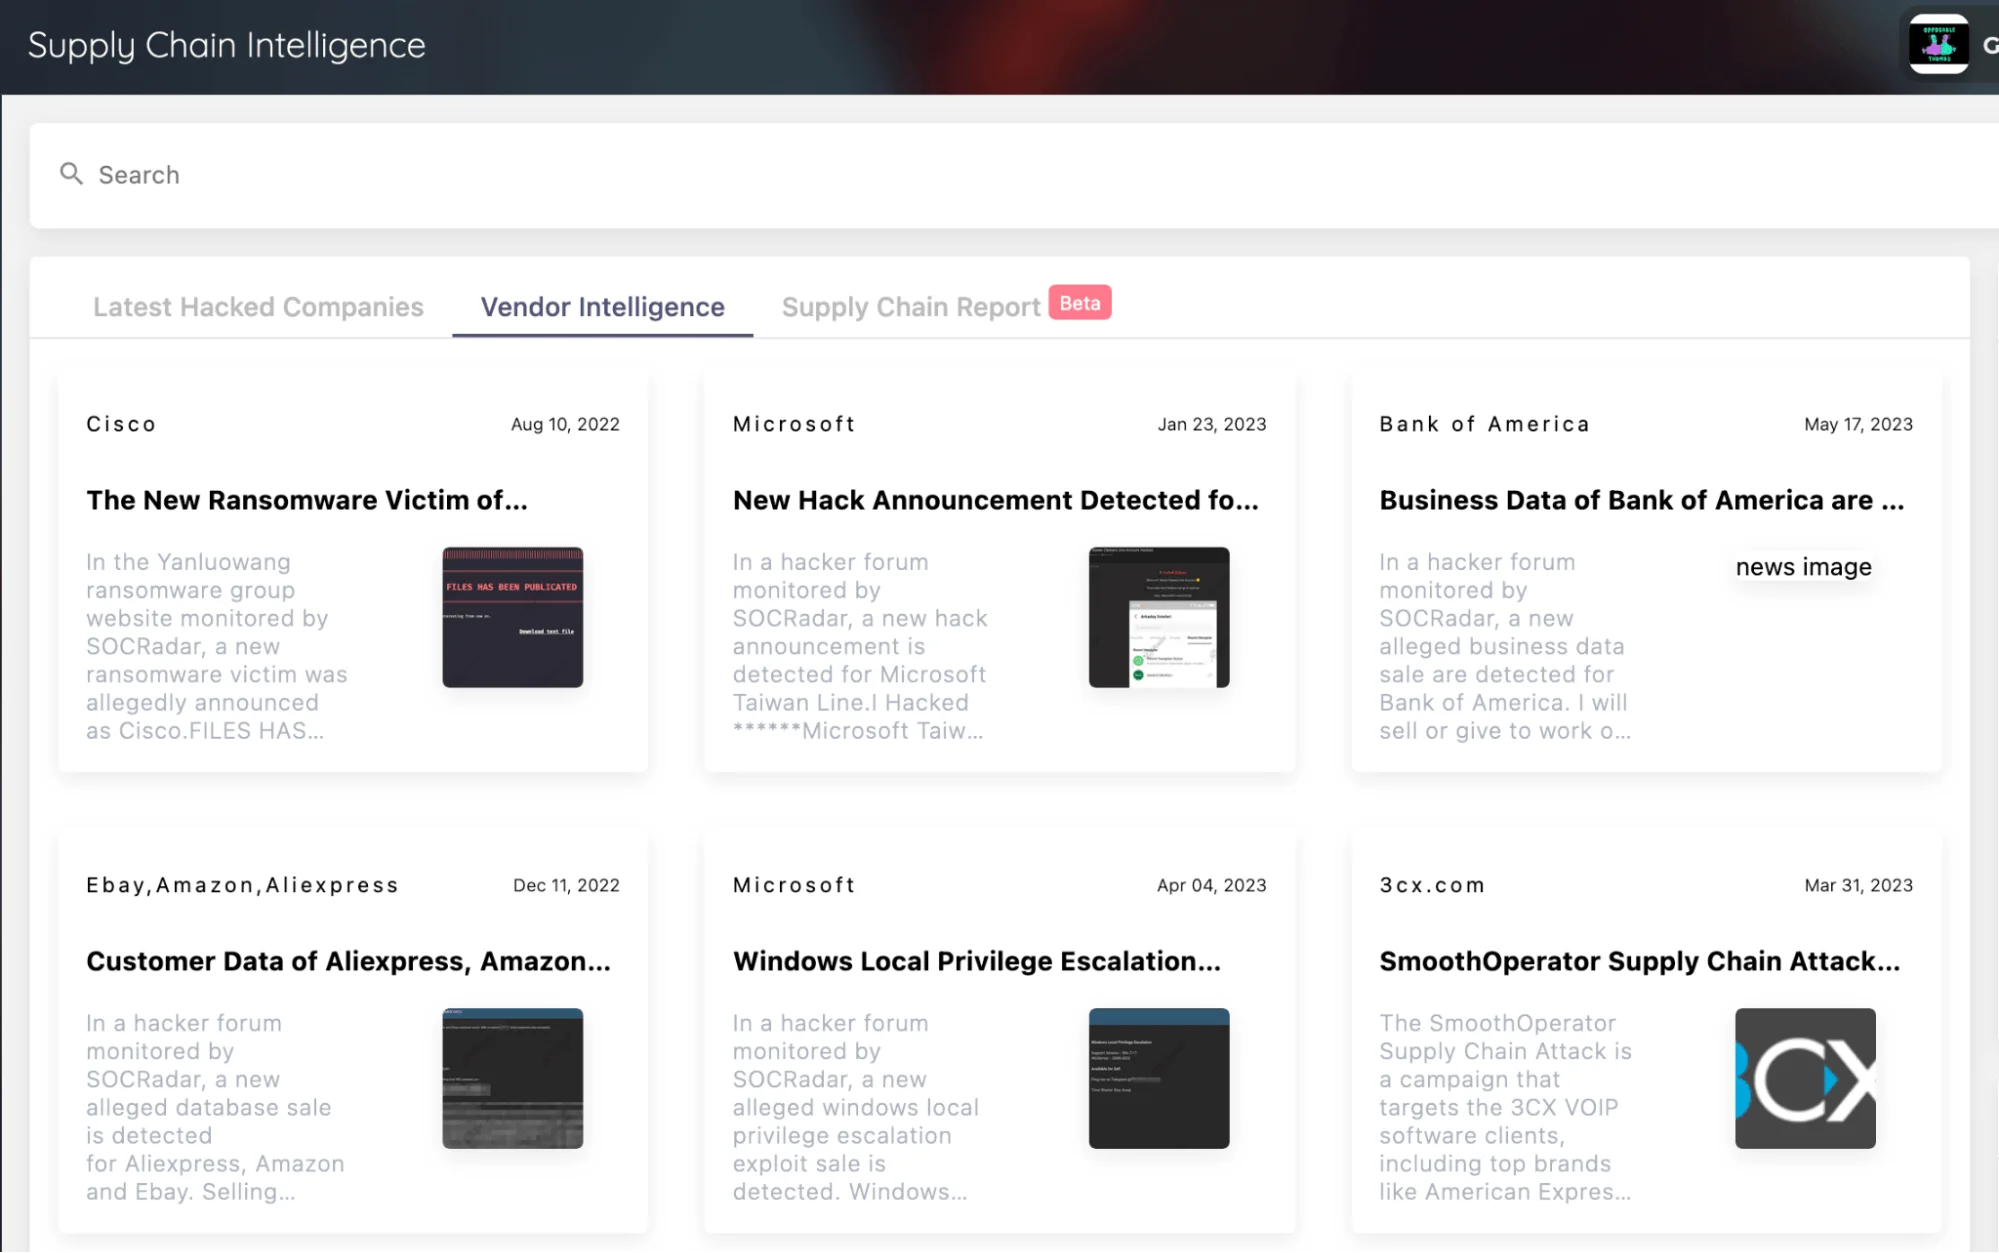Click the Cisco vendor label
The width and height of the screenshot is (1999, 1253).
click(121, 424)
